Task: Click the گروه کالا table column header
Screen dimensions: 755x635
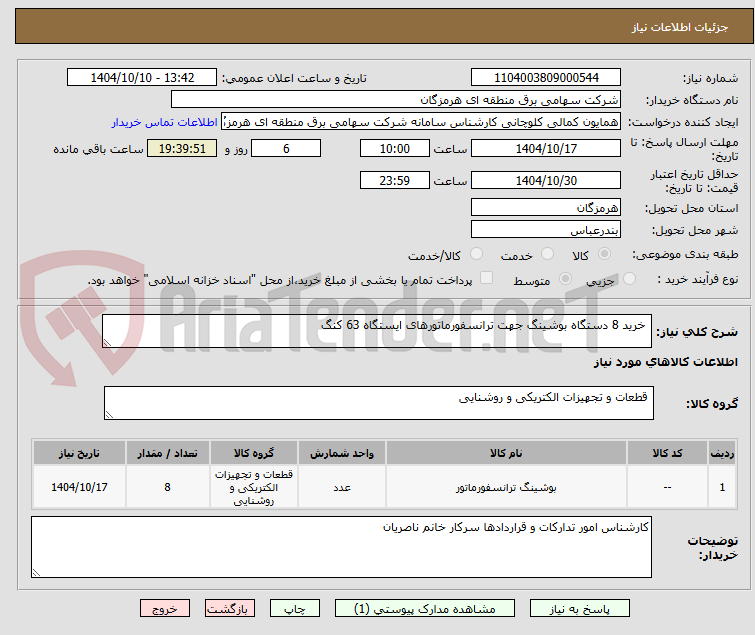Action: 254,453
